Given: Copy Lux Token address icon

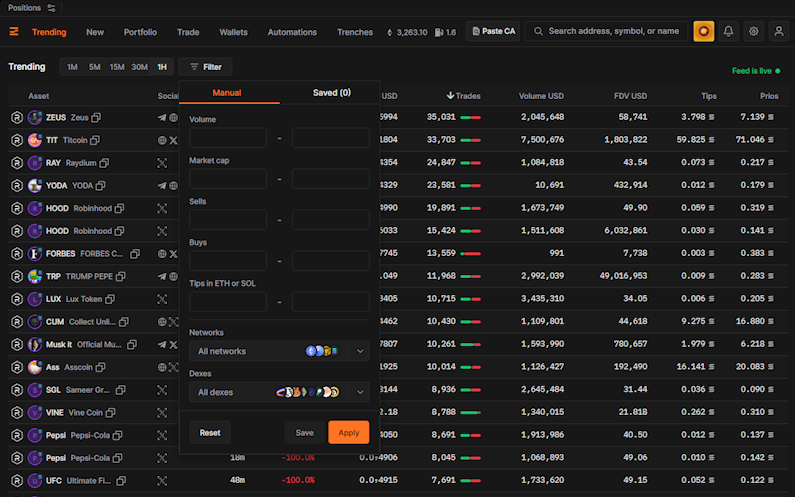Looking at the screenshot, I should (110, 299).
